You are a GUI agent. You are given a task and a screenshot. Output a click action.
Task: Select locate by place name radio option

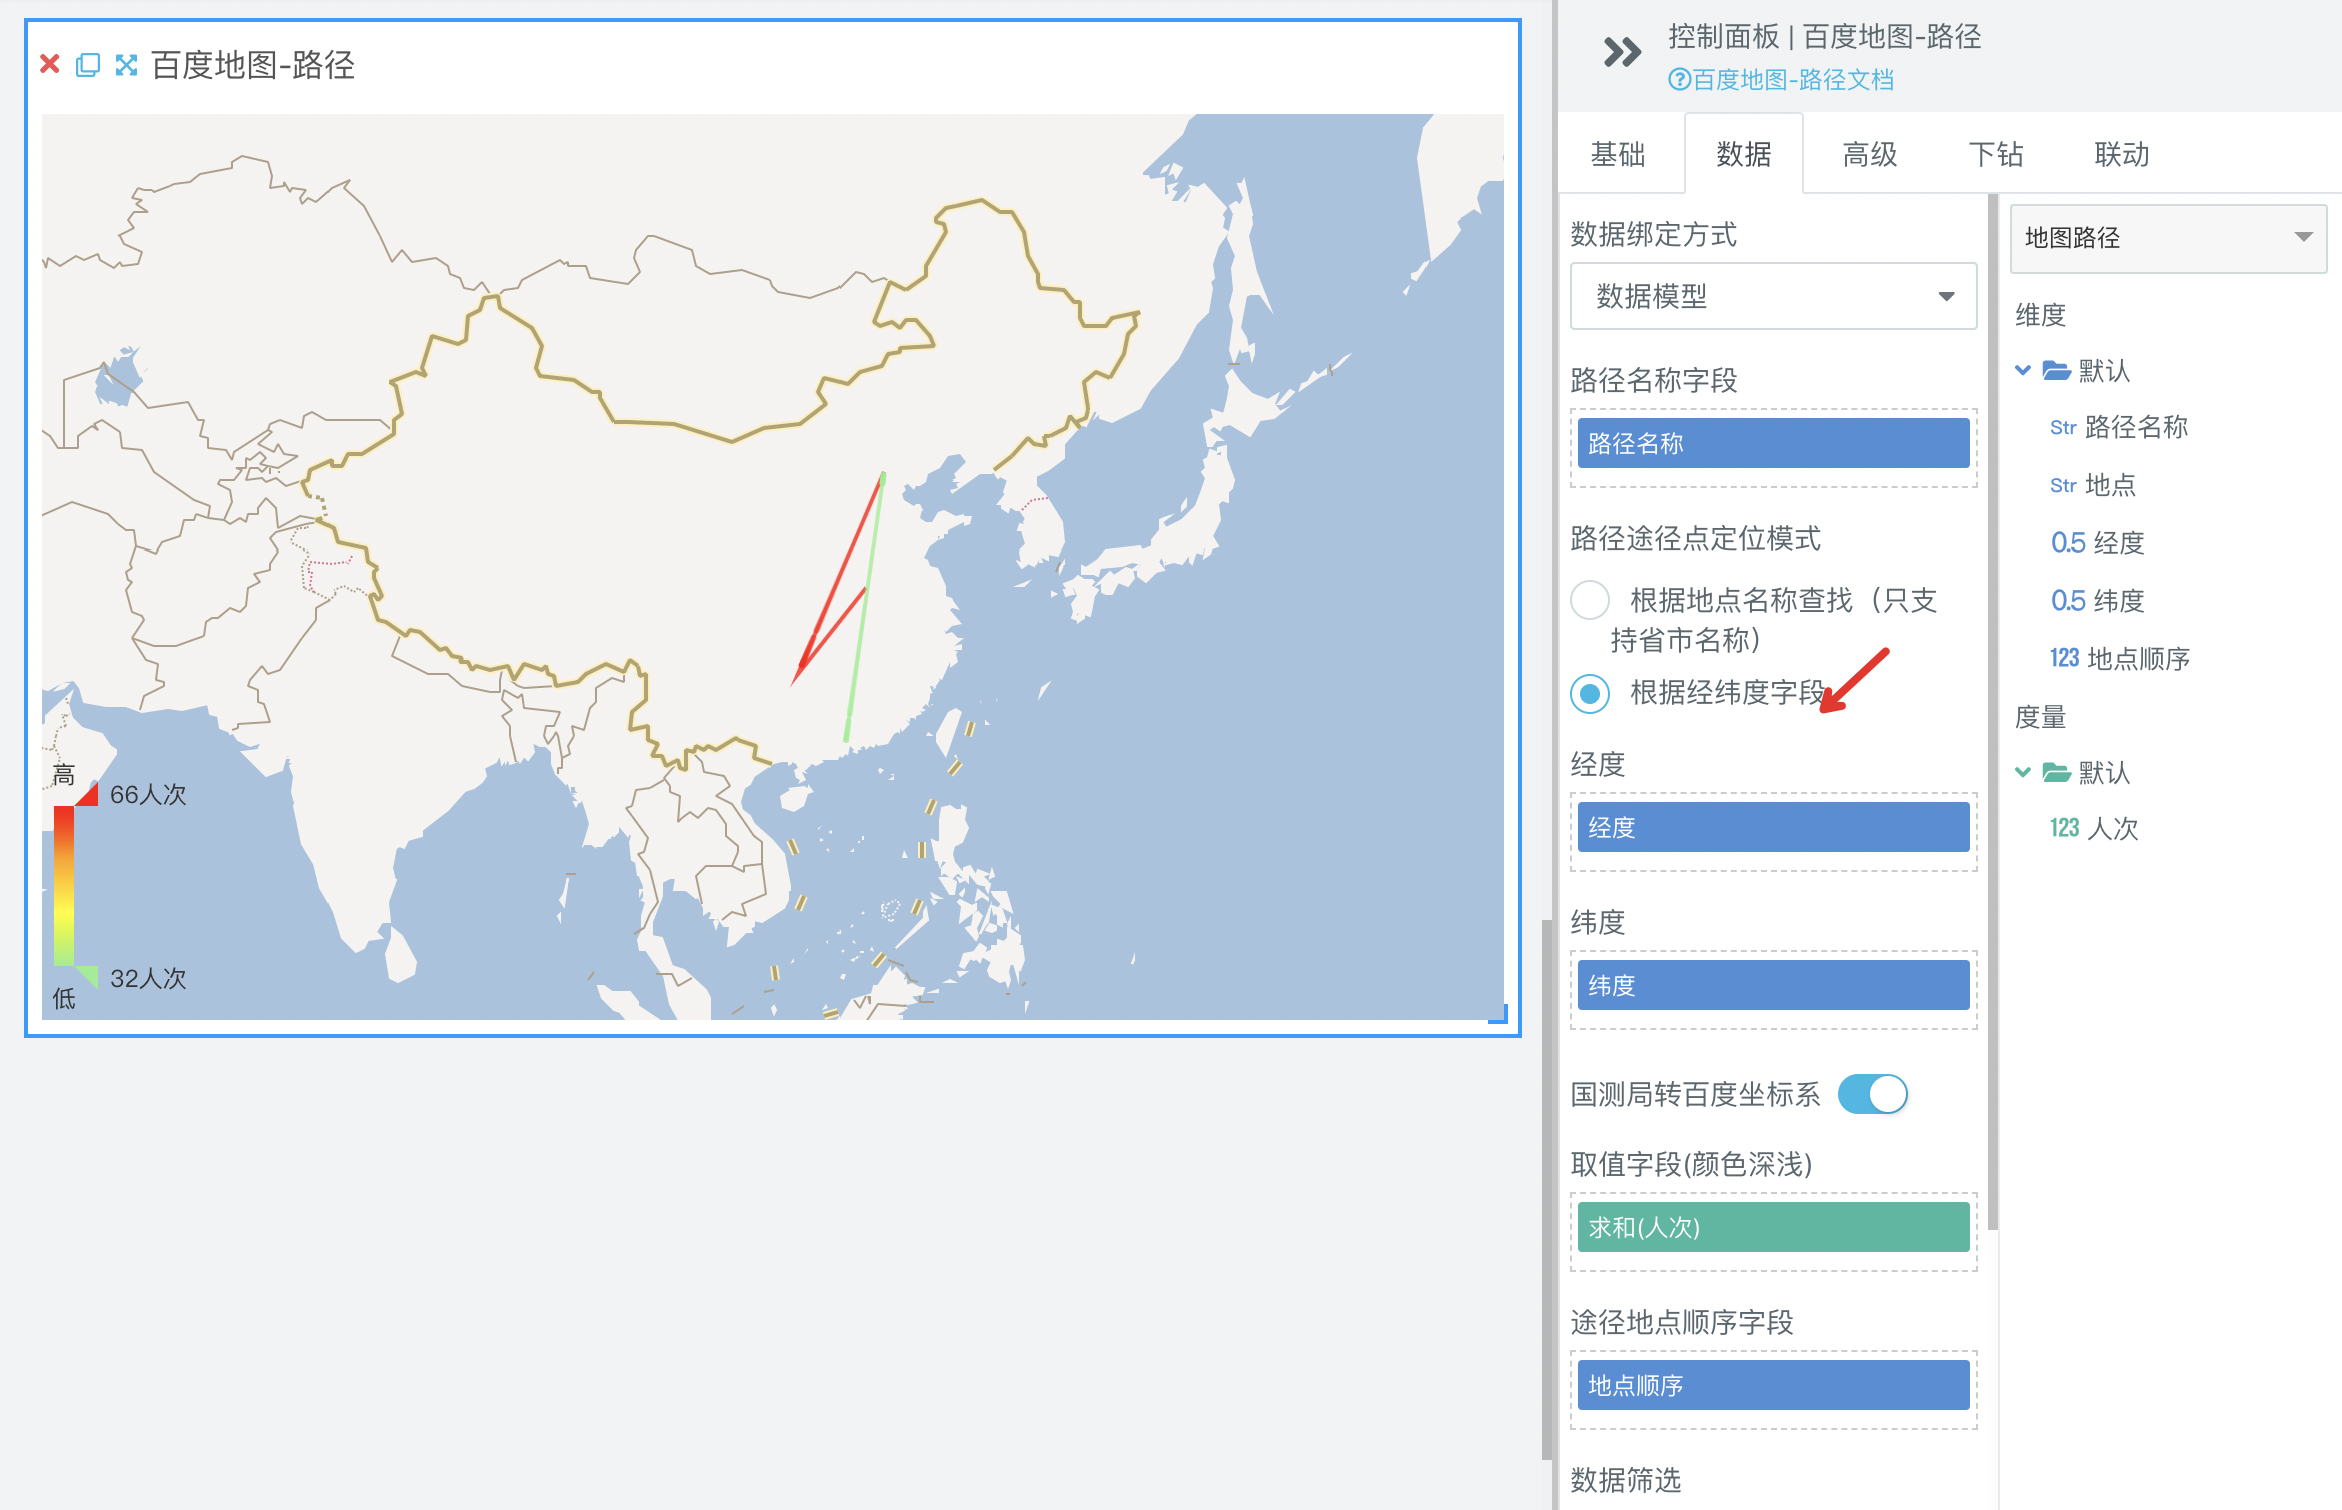tap(1590, 600)
